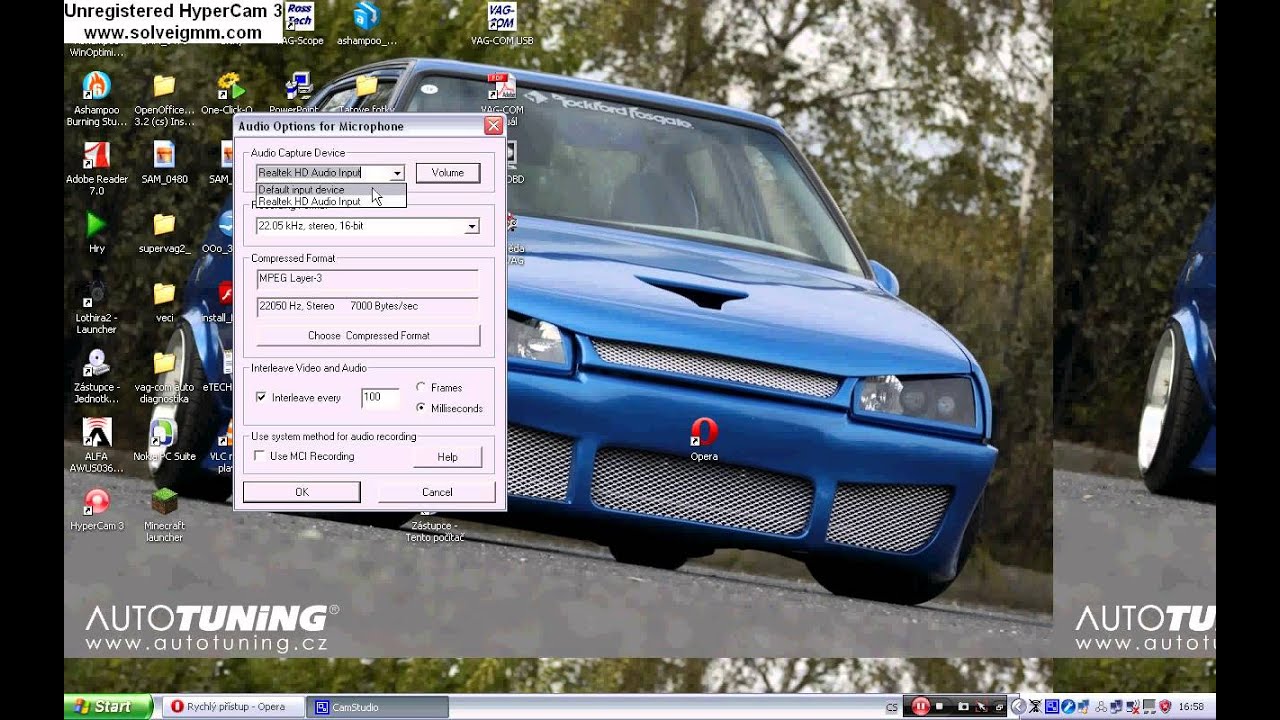Screen dimensions: 1280x720
Task: Click the Volume button
Action: coord(448,173)
